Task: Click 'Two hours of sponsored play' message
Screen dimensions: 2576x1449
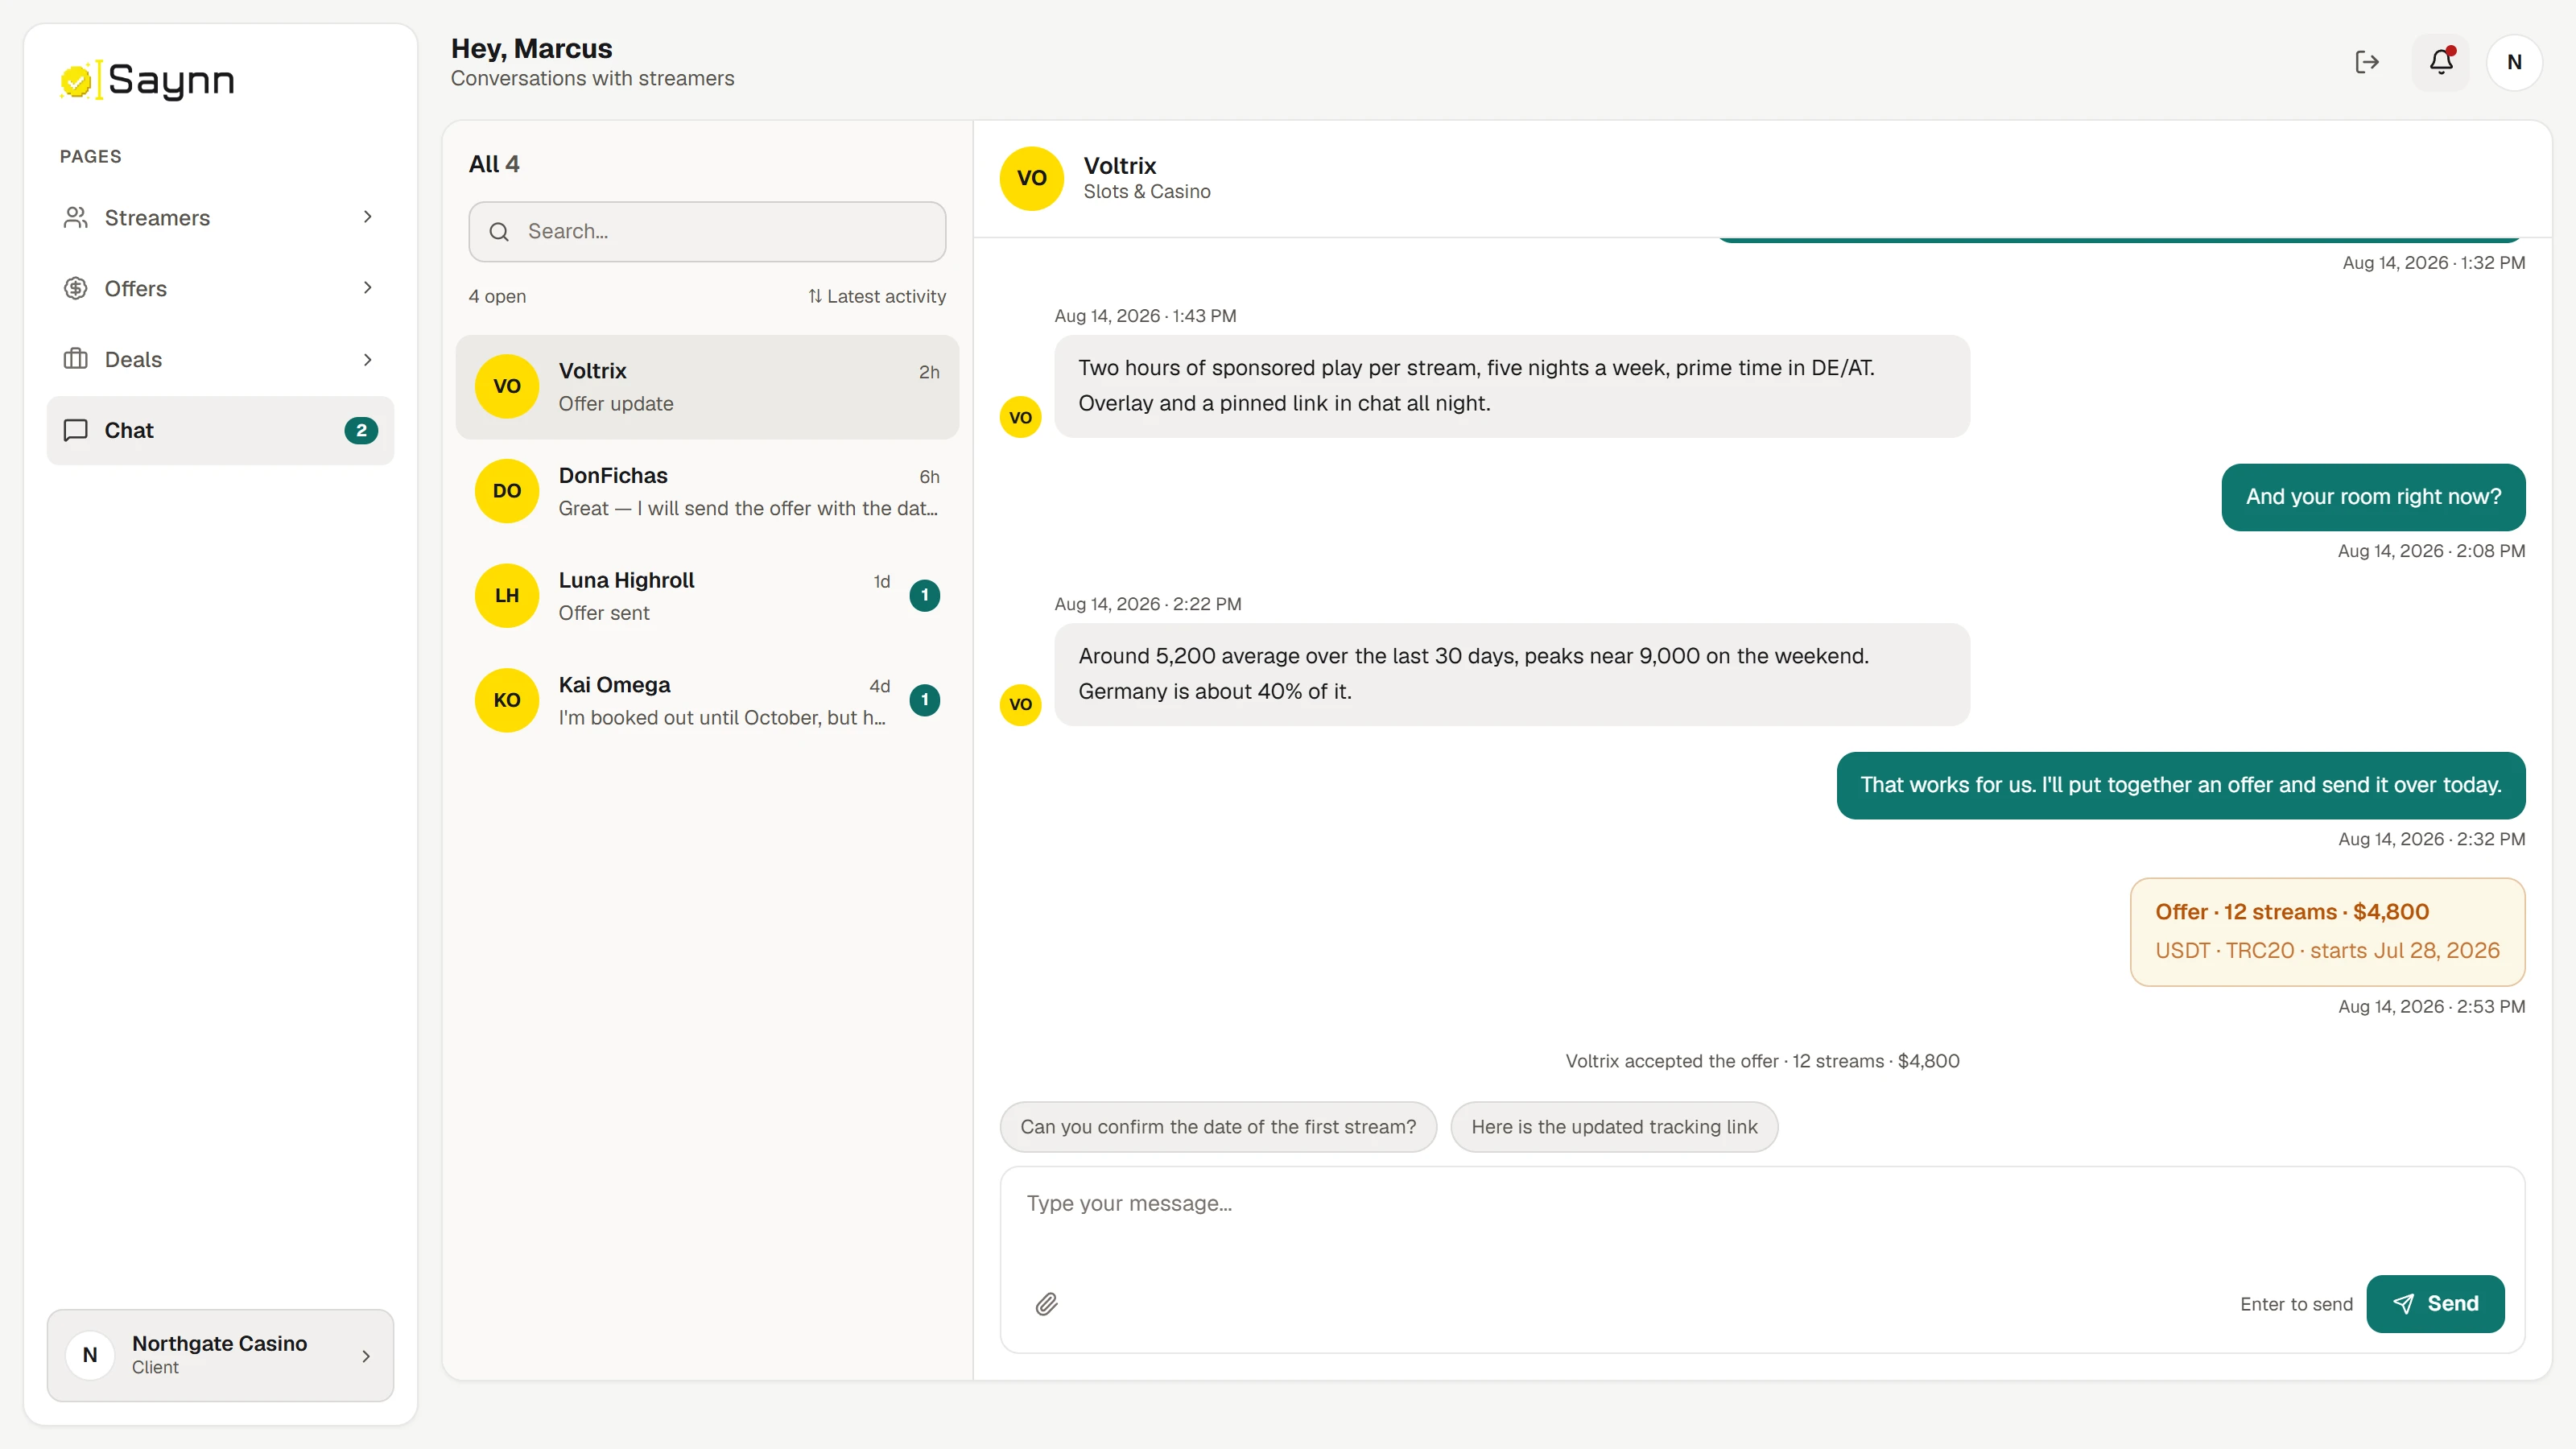Action: tap(1512, 386)
